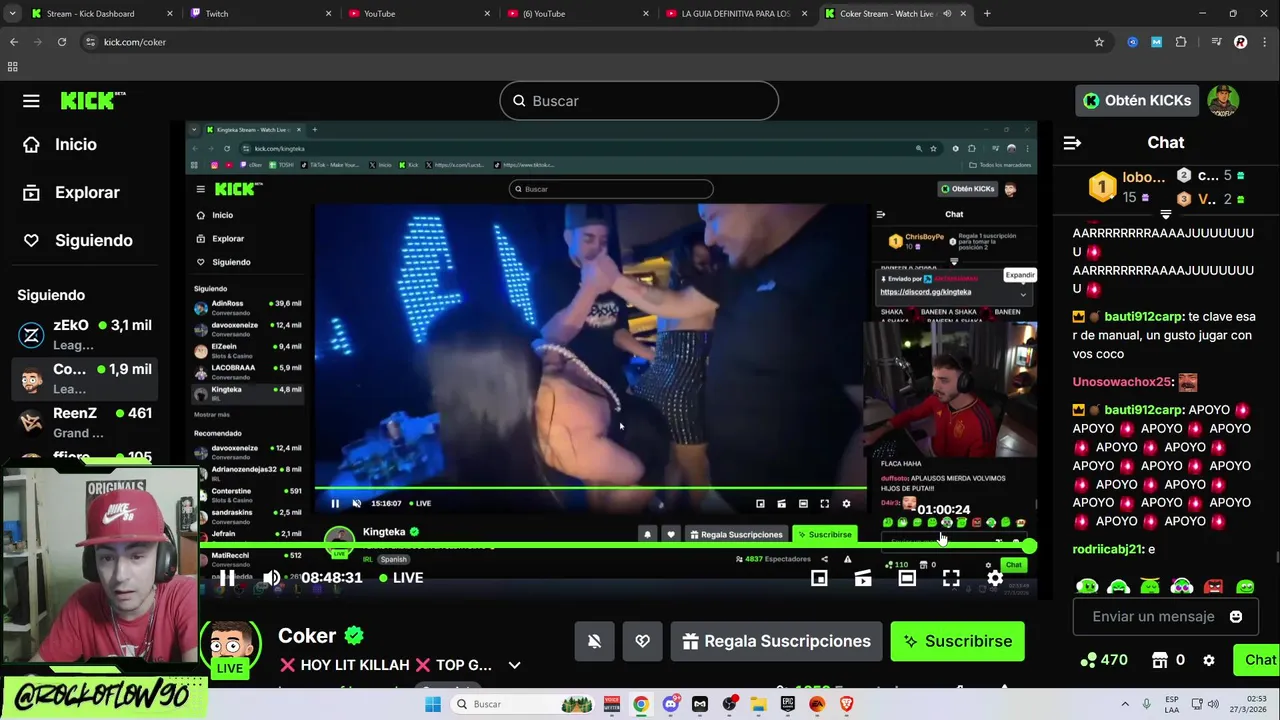Open the Windows Start menu
This screenshot has height=720, width=1280.
tap(432, 704)
